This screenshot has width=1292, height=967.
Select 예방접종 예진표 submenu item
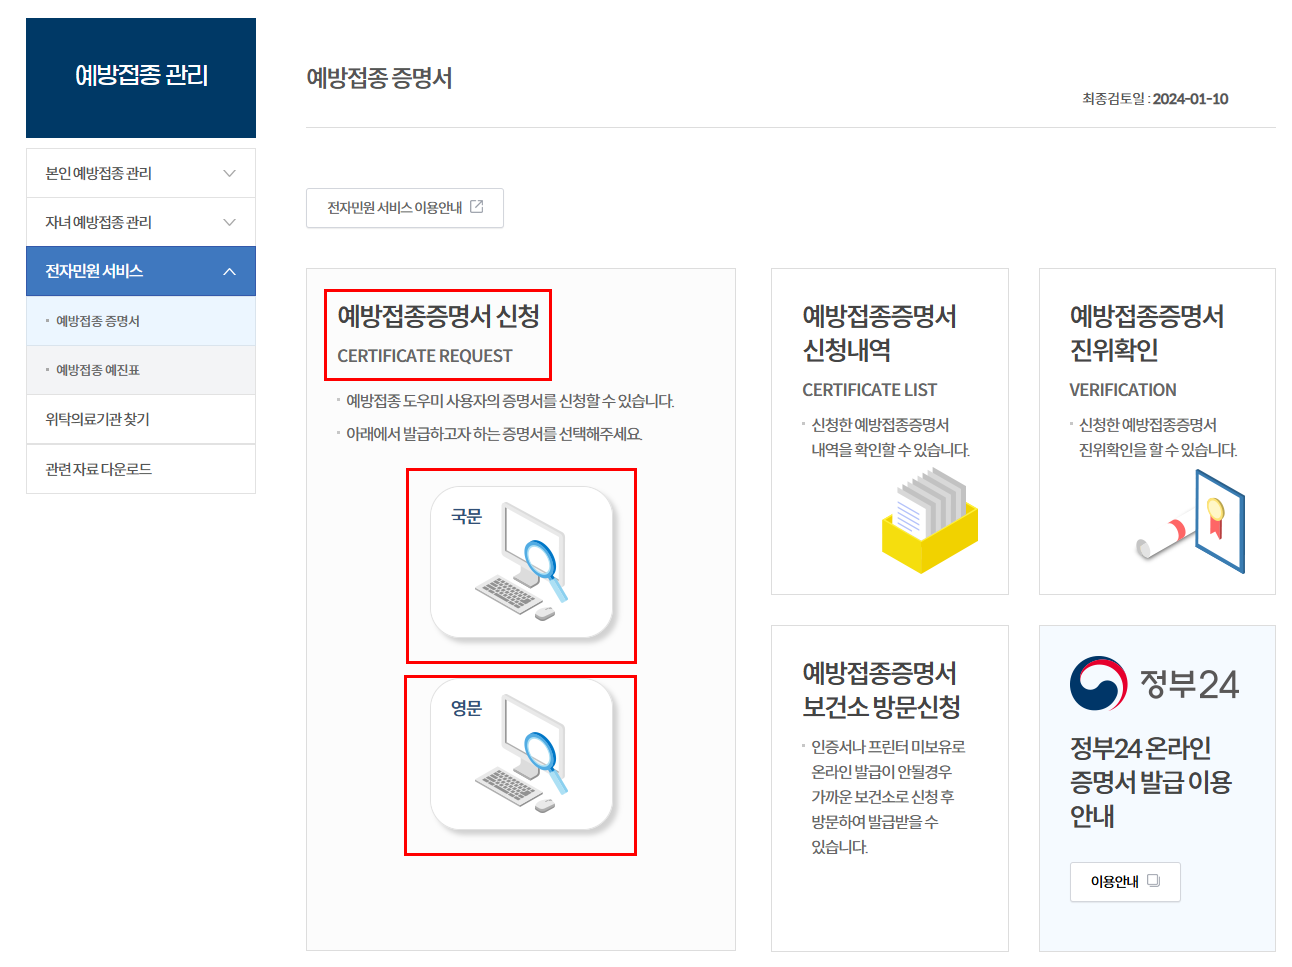click(x=141, y=370)
